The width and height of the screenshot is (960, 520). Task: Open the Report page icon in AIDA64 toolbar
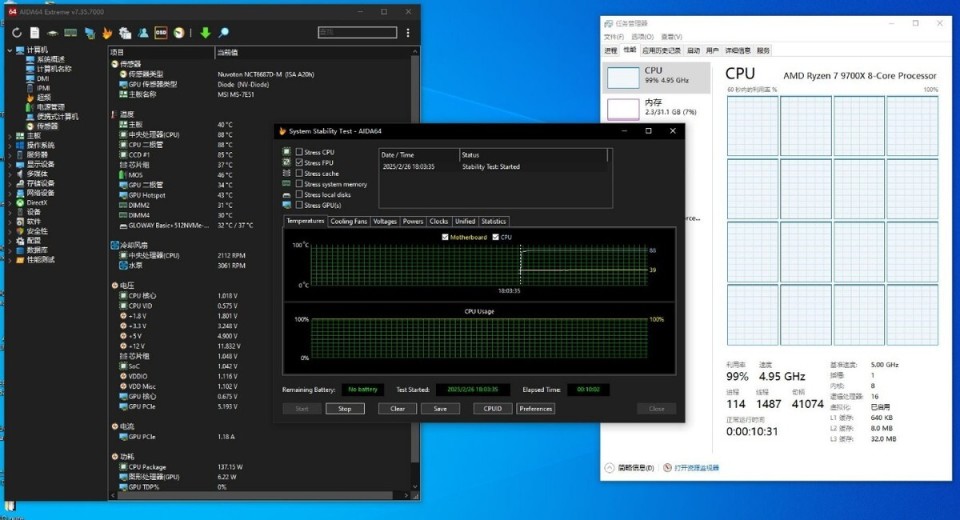pos(35,33)
